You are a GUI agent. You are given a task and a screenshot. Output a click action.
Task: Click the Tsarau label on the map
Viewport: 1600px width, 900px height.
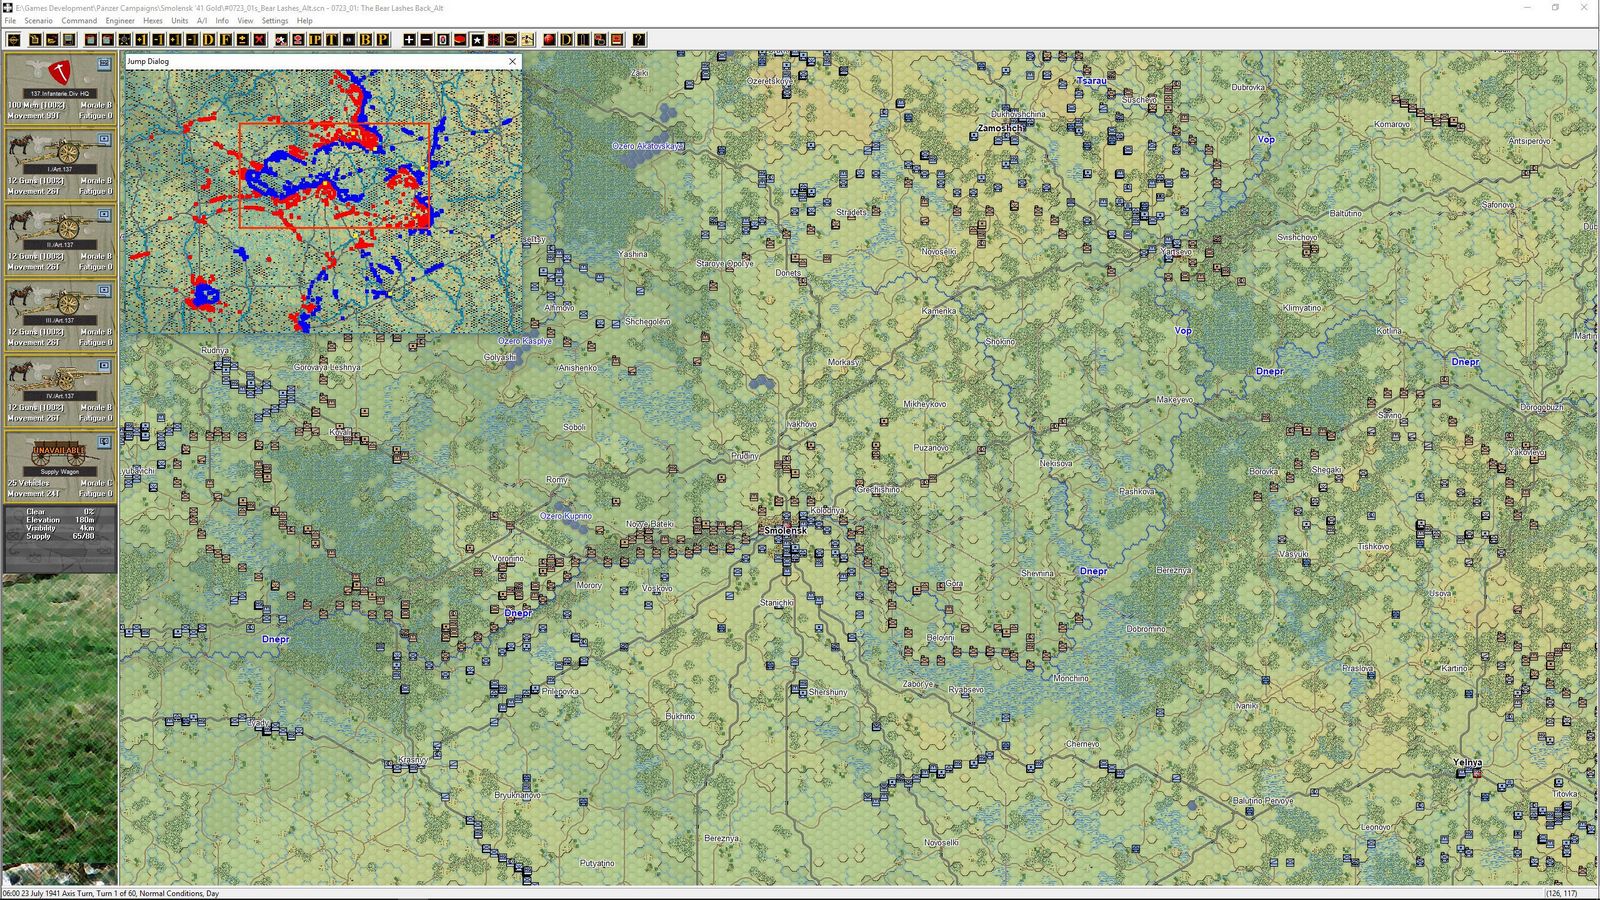click(x=1091, y=80)
